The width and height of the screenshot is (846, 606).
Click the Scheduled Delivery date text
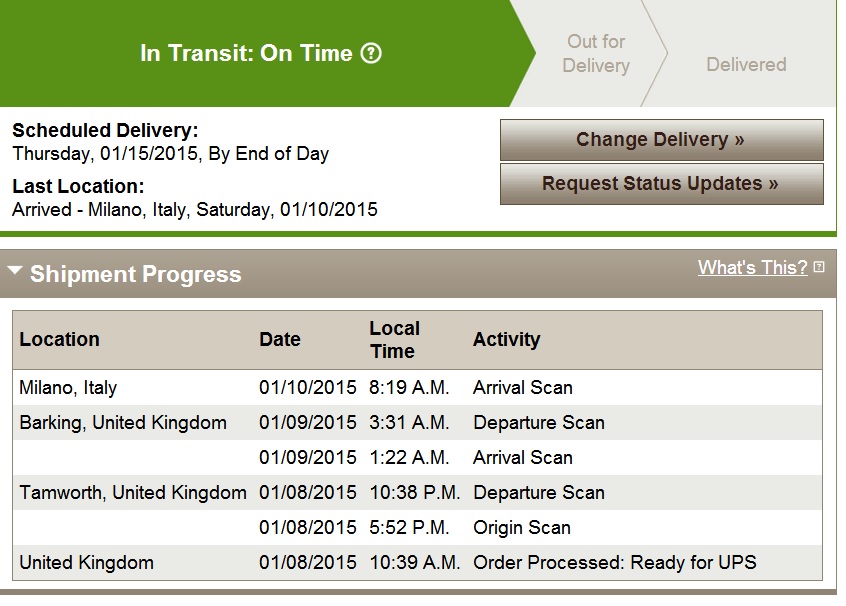[170, 154]
